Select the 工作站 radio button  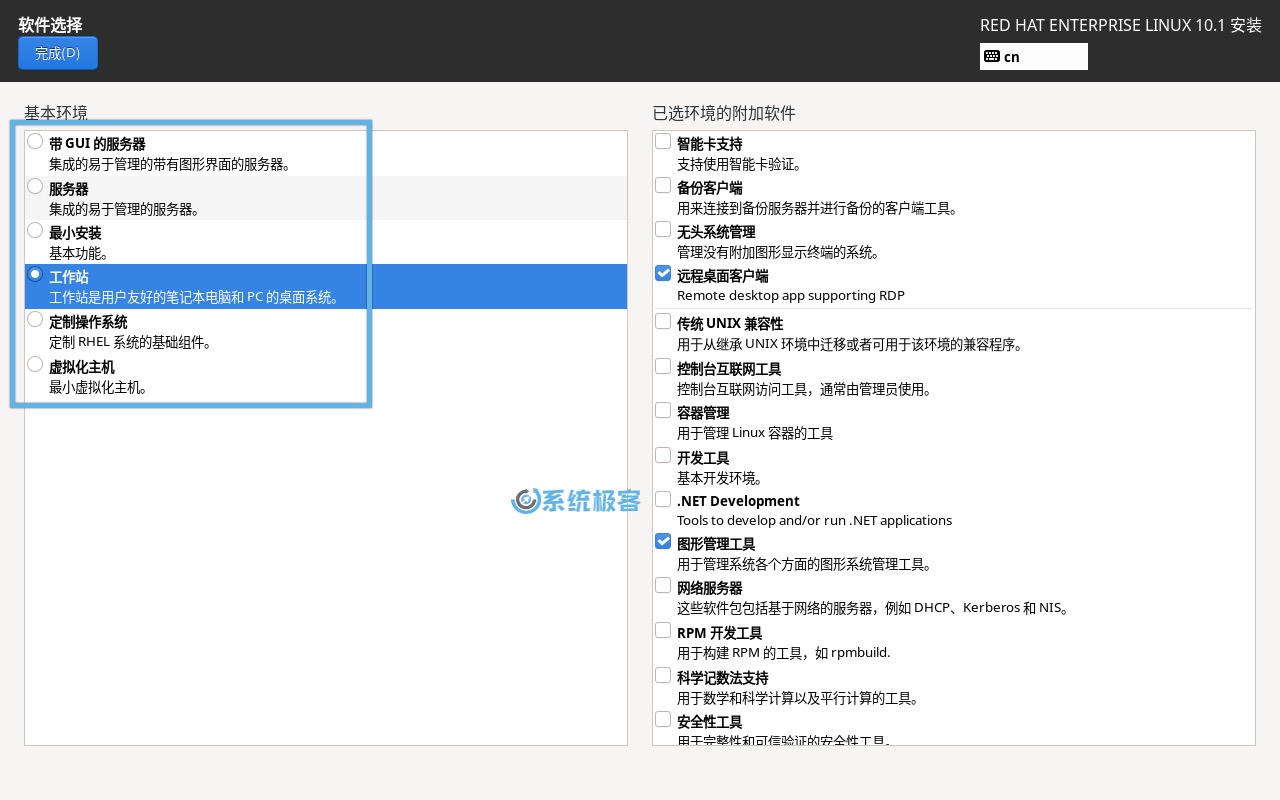(35, 274)
